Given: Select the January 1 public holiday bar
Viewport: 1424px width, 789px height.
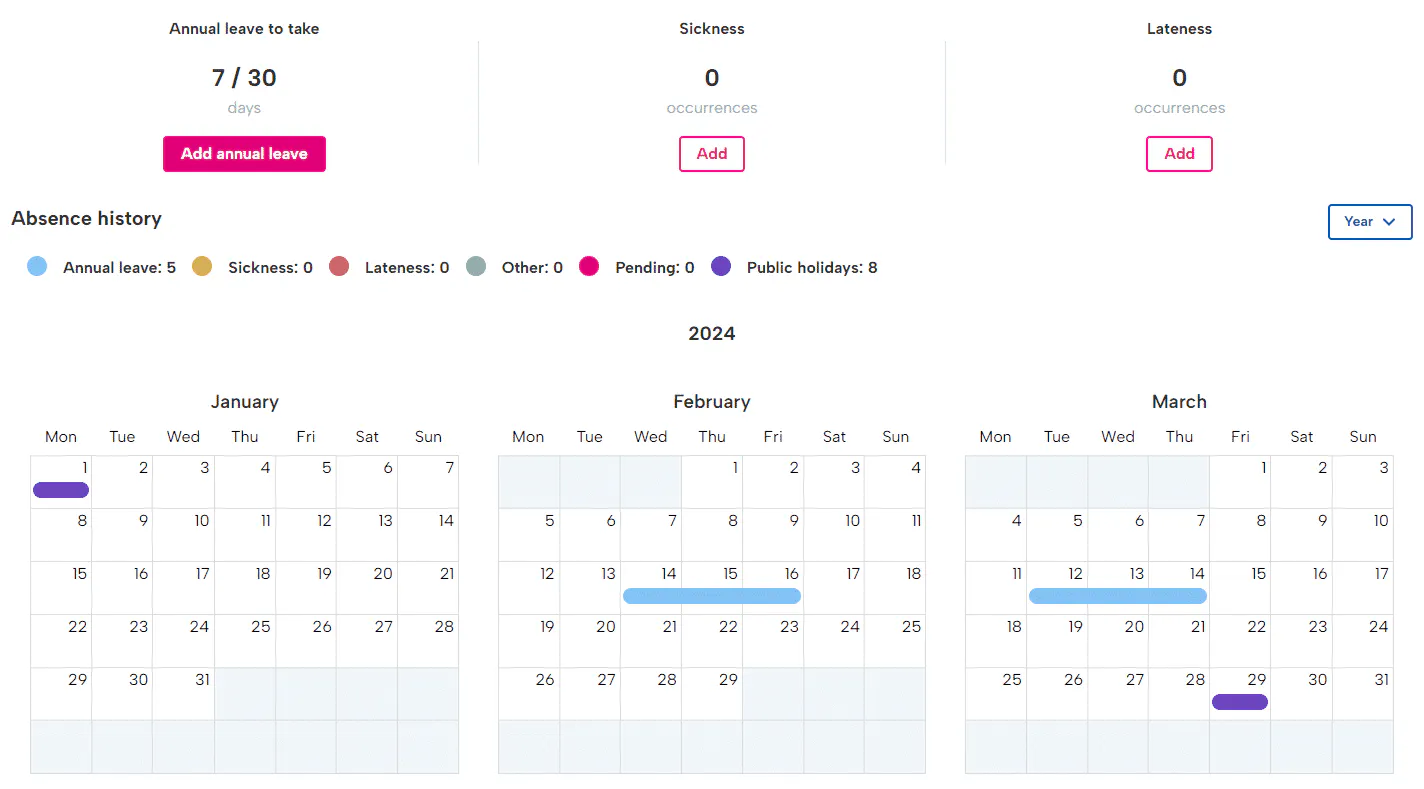Looking at the screenshot, I should pyautogui.click(x=61, y=490).
